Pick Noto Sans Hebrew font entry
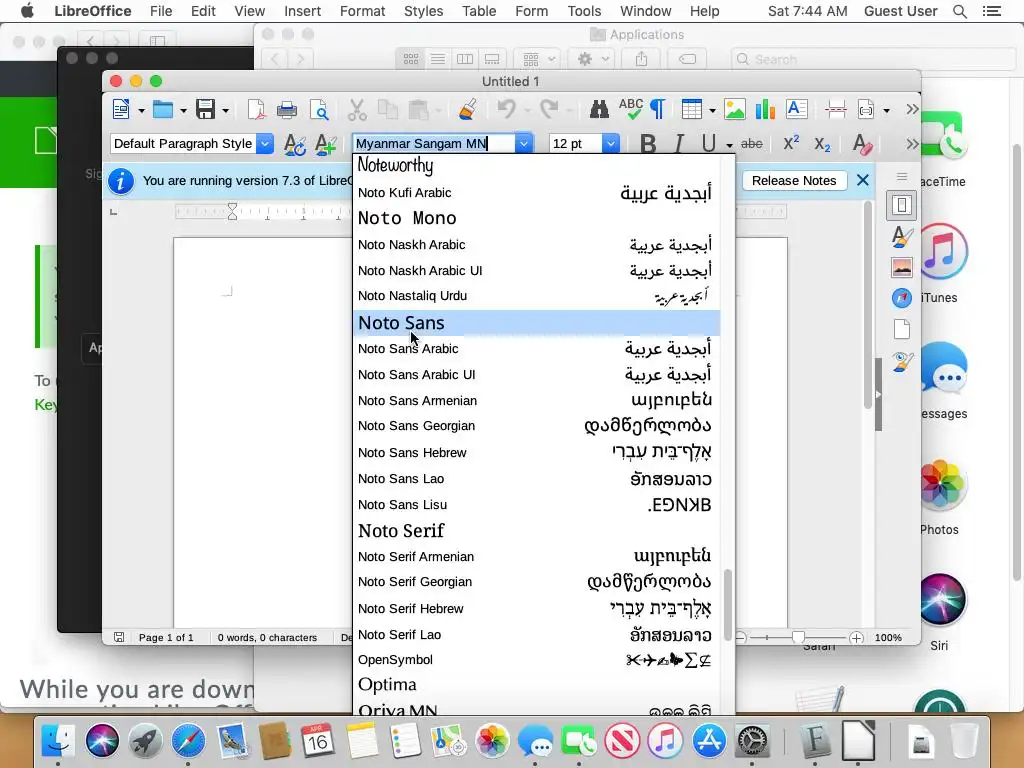 coord(536,453)
